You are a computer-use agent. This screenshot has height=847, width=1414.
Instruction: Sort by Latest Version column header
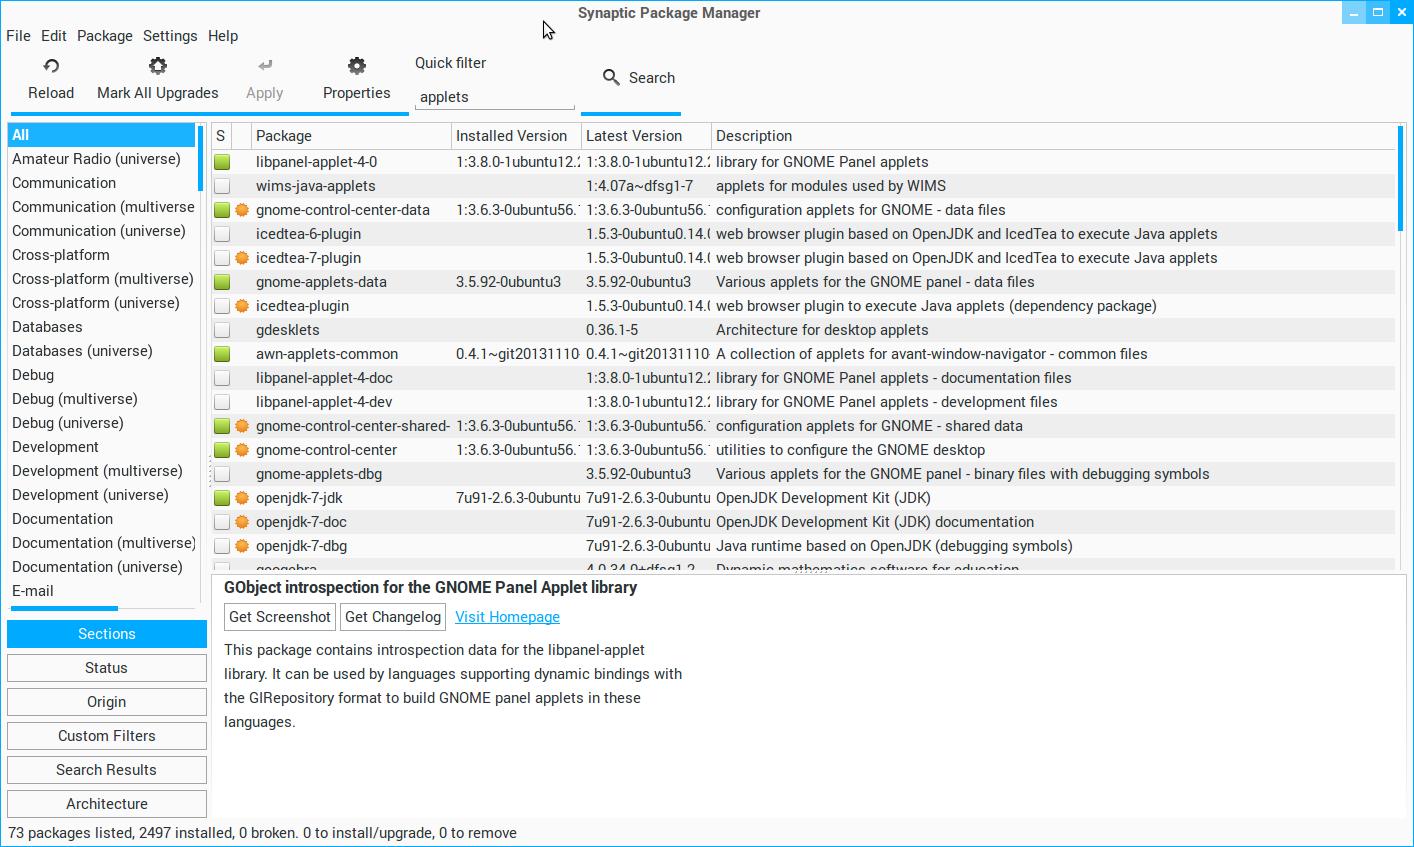tap(644, 136)
